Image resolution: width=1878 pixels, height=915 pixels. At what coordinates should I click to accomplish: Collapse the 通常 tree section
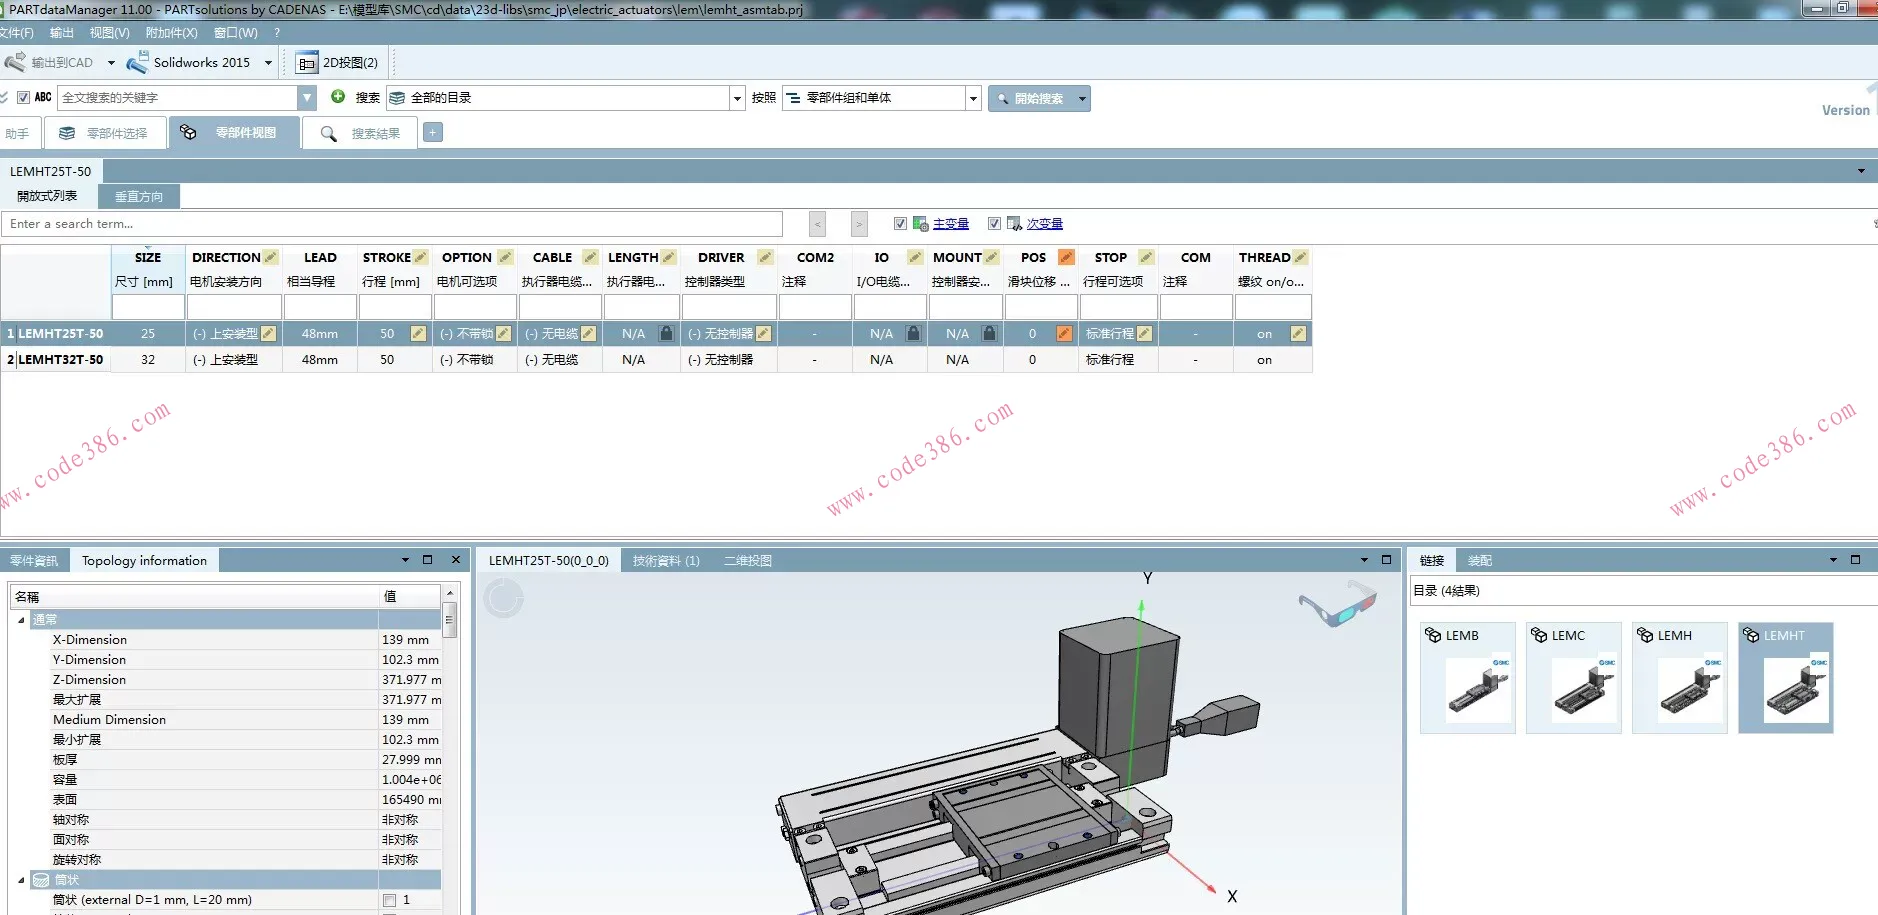(21, 620)
